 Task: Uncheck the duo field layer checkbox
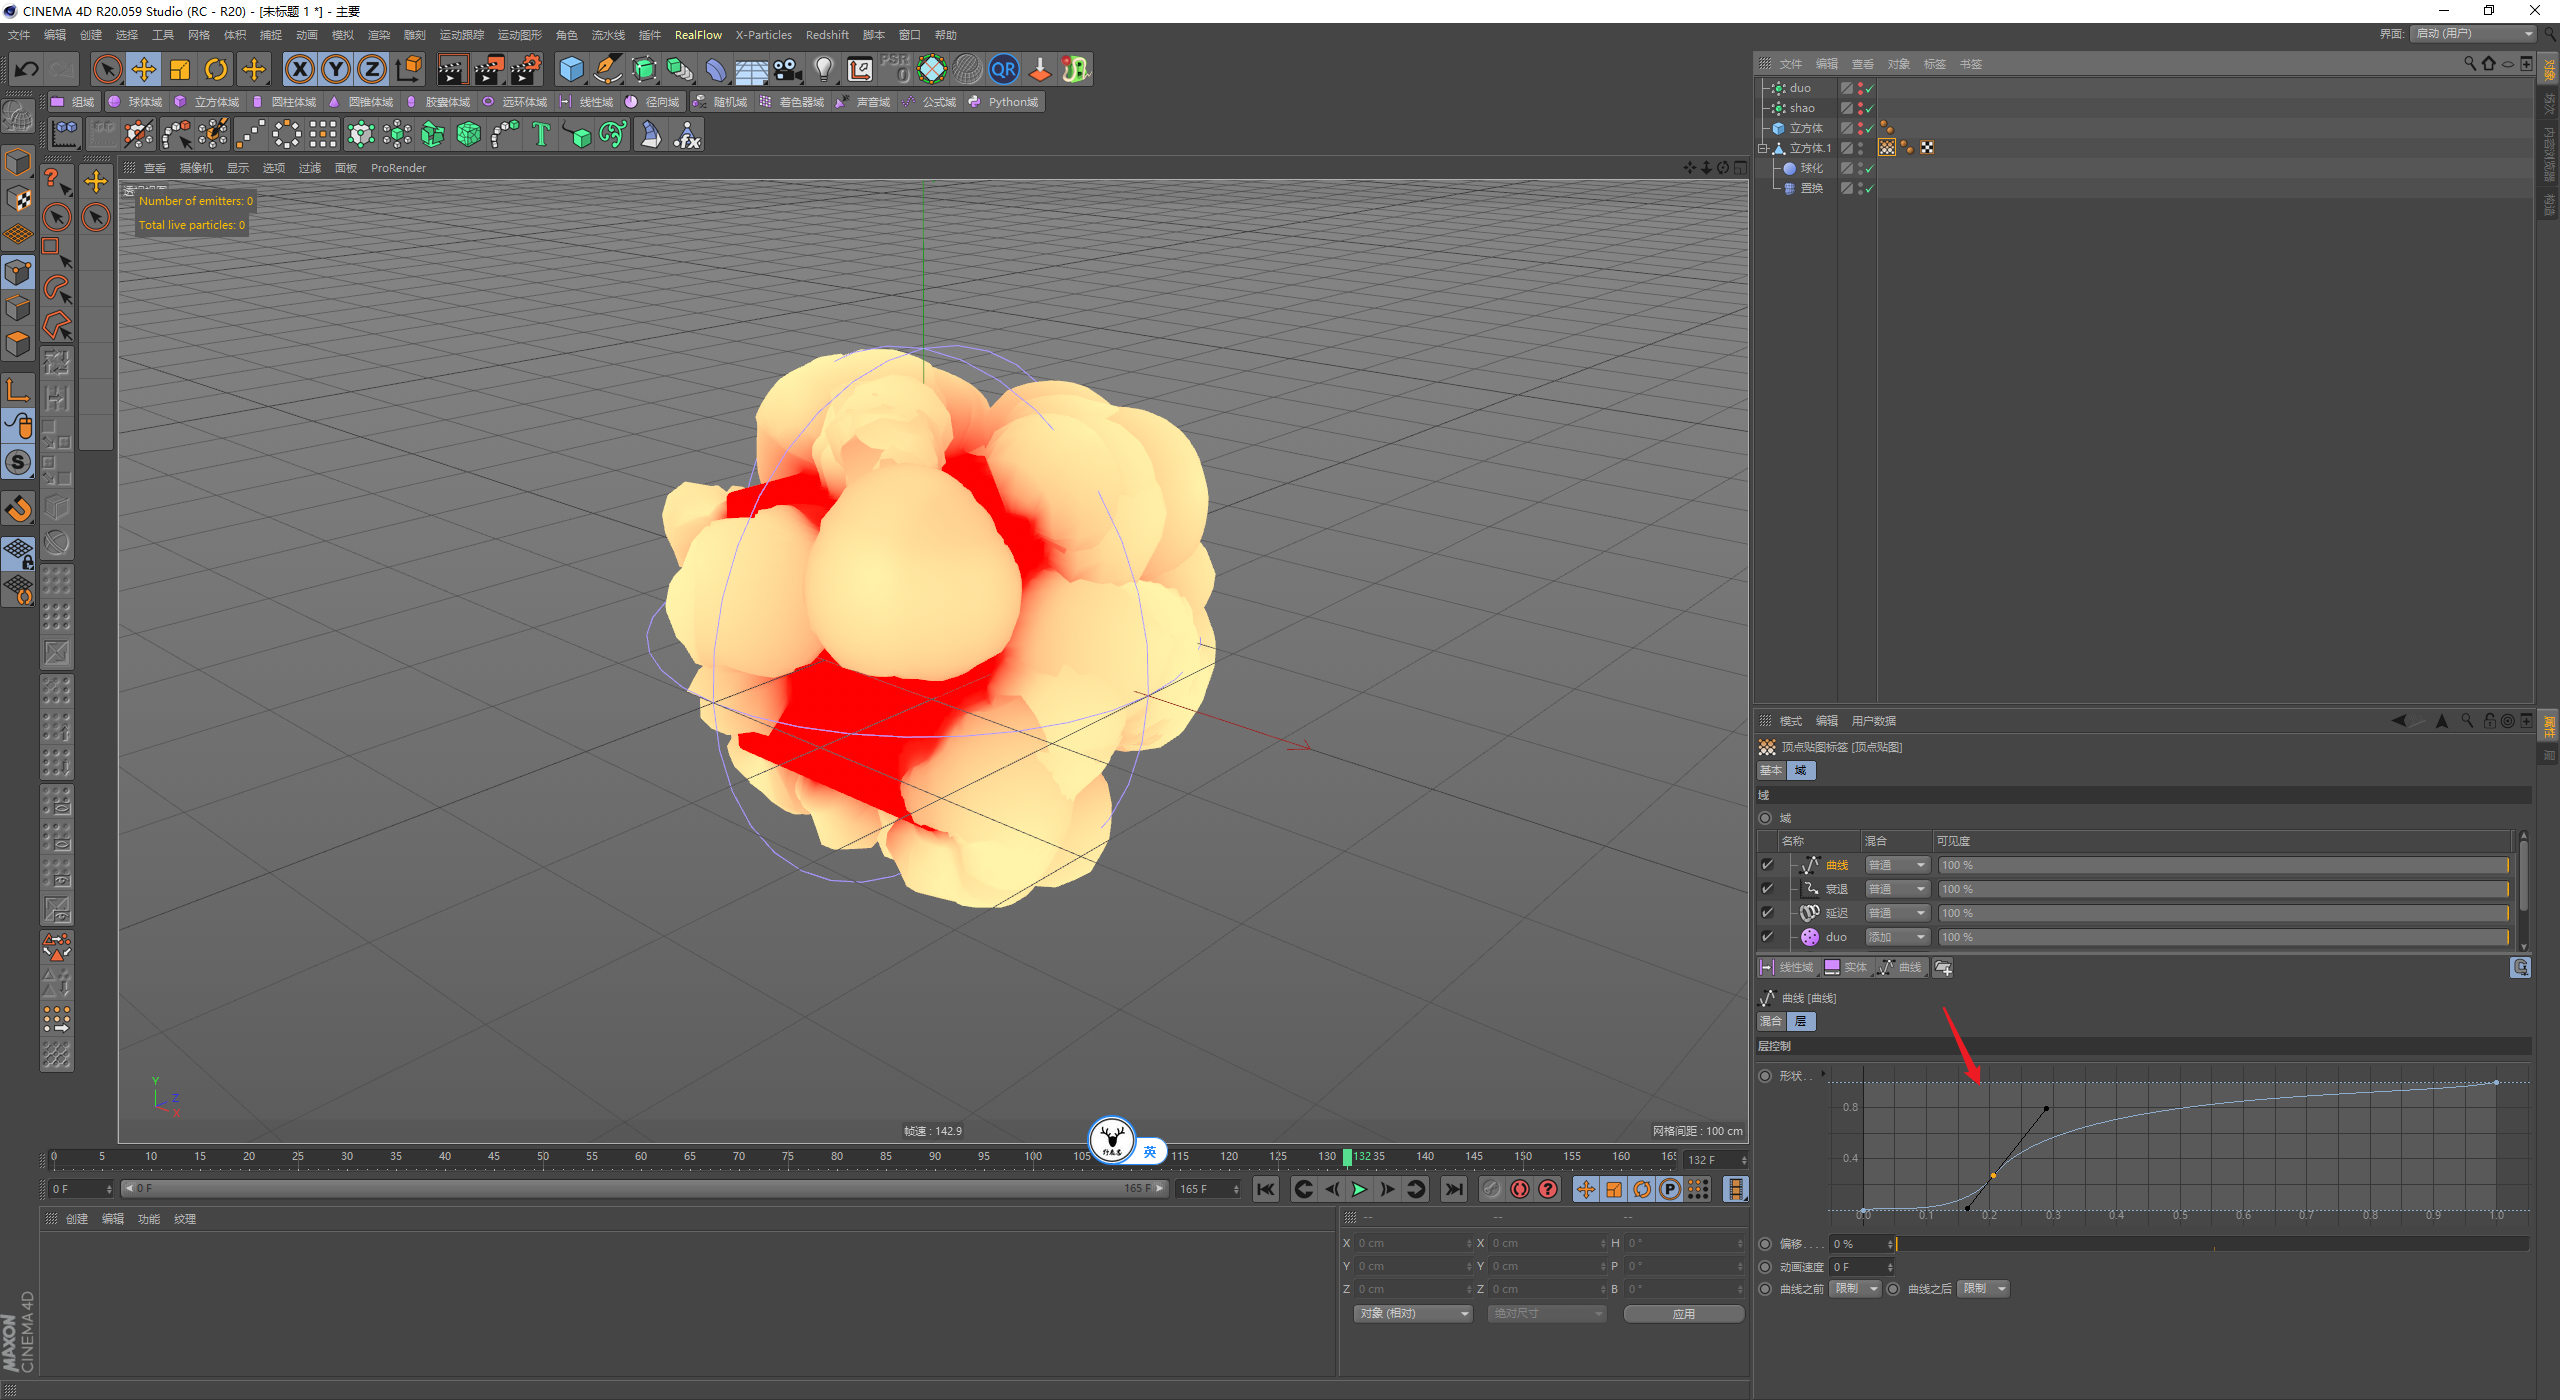1767,937
